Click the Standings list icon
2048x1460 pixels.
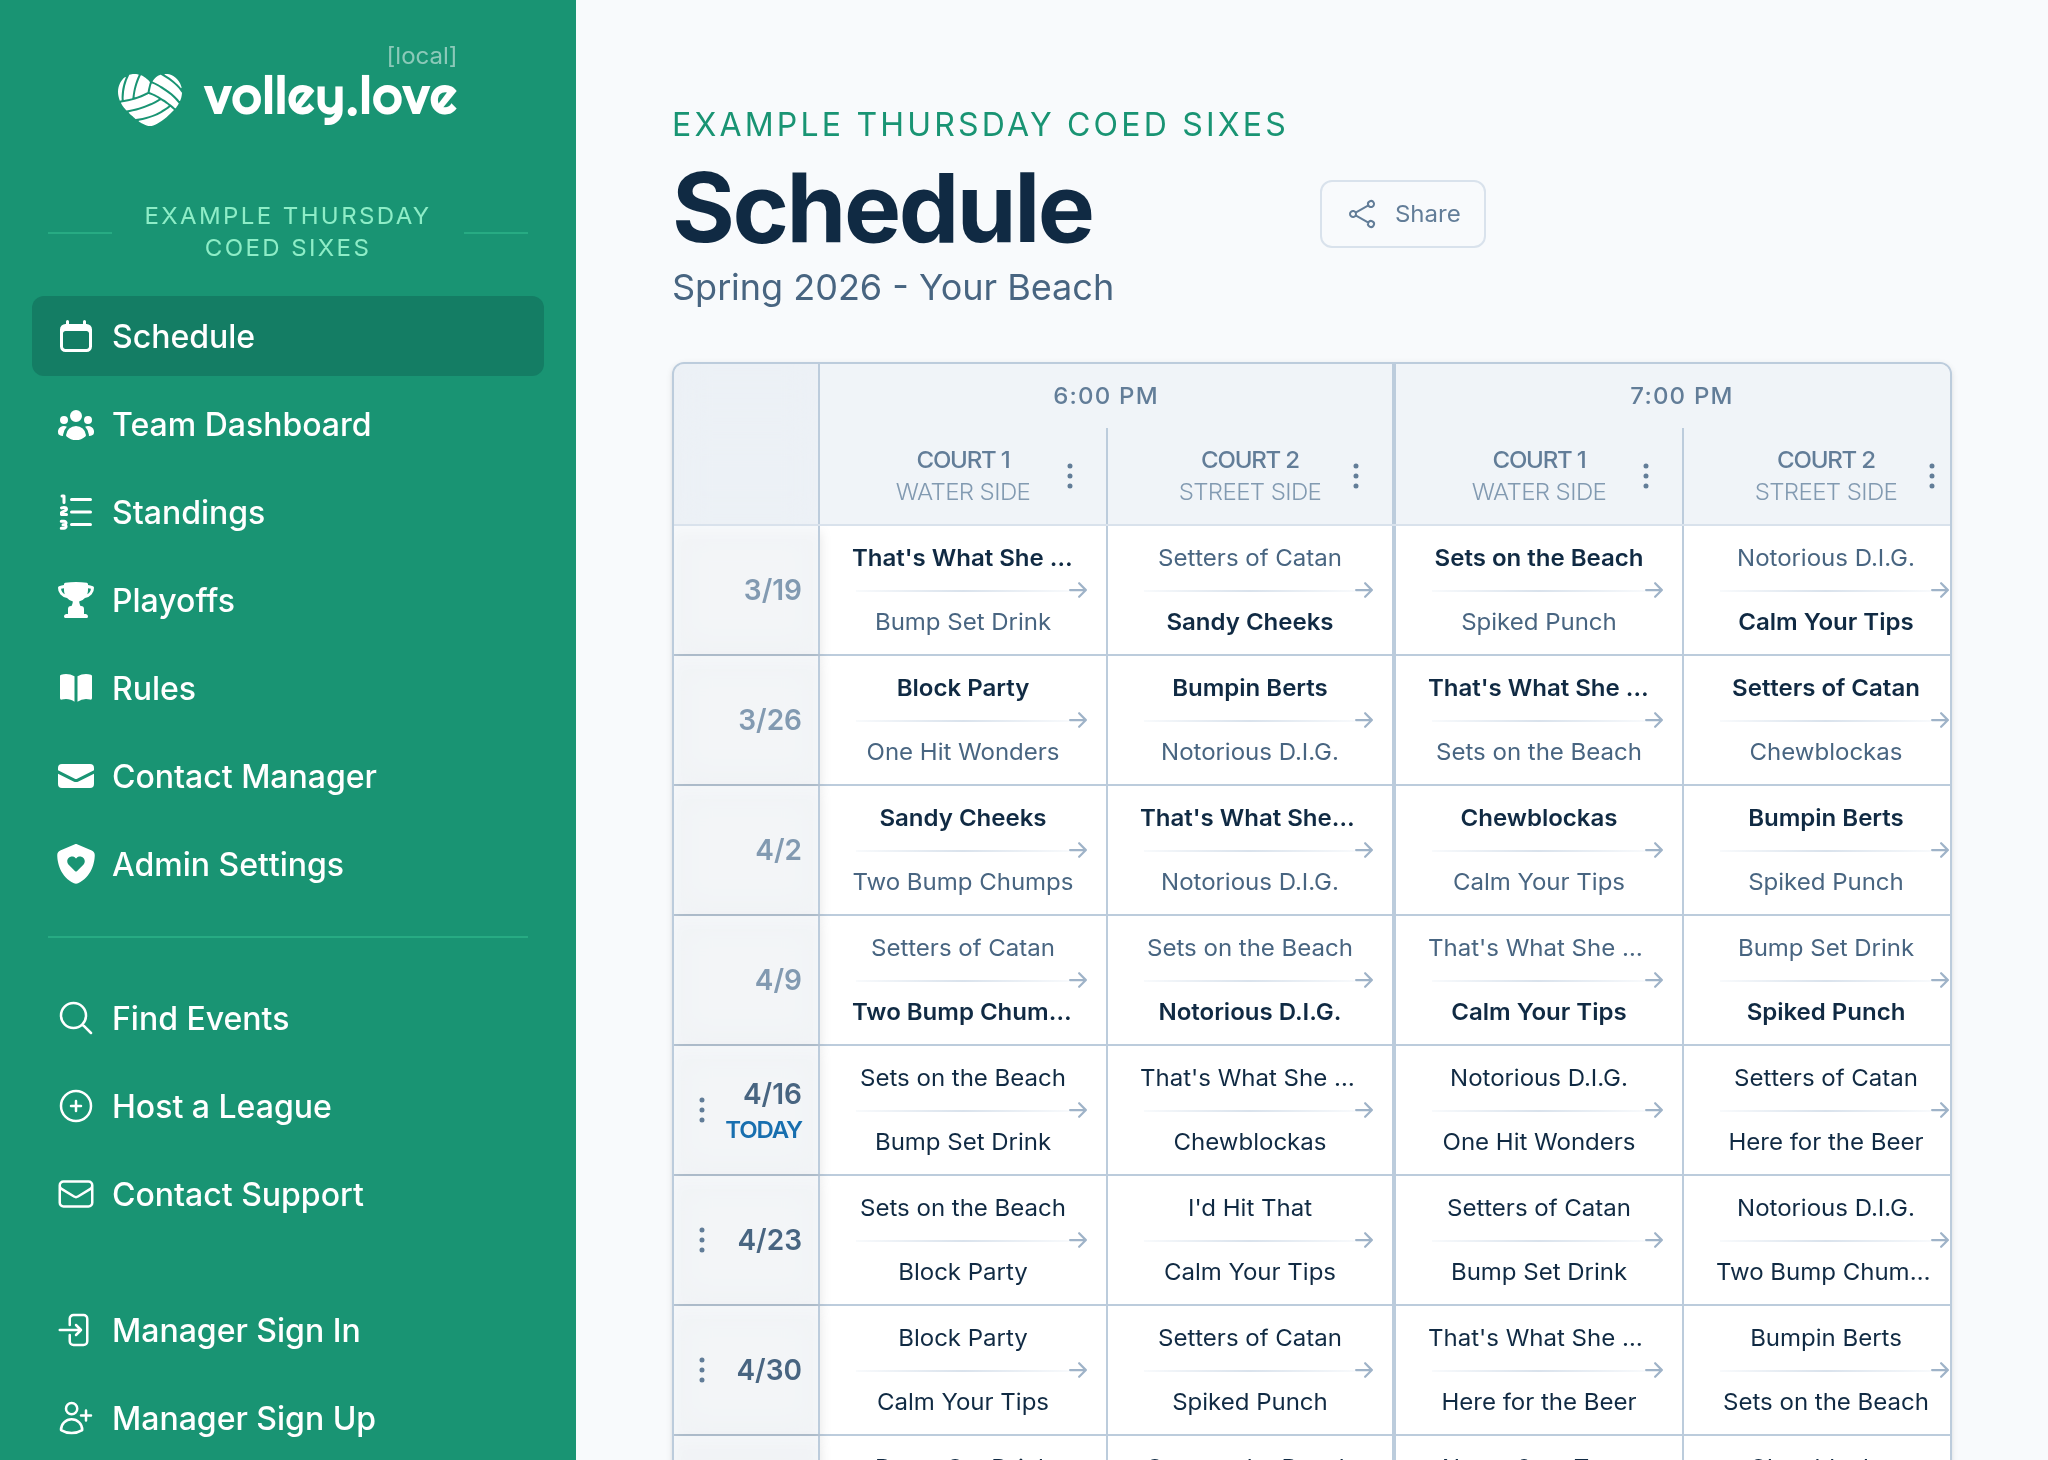coord(76,512)
